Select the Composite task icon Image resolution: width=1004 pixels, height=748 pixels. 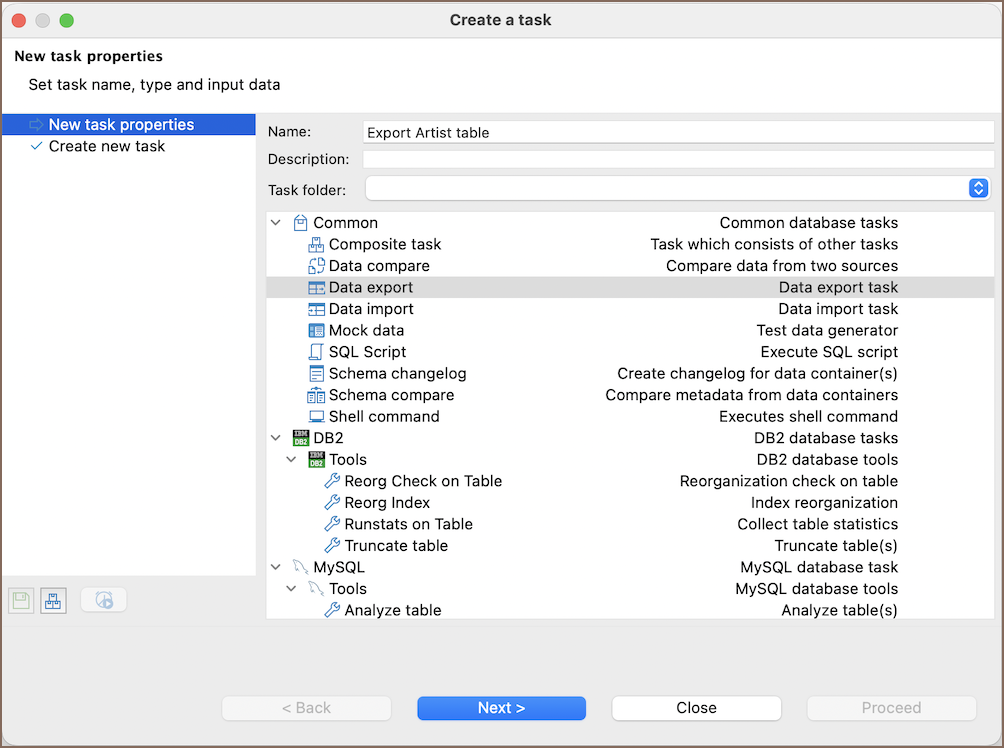click(x=316, y=244)
